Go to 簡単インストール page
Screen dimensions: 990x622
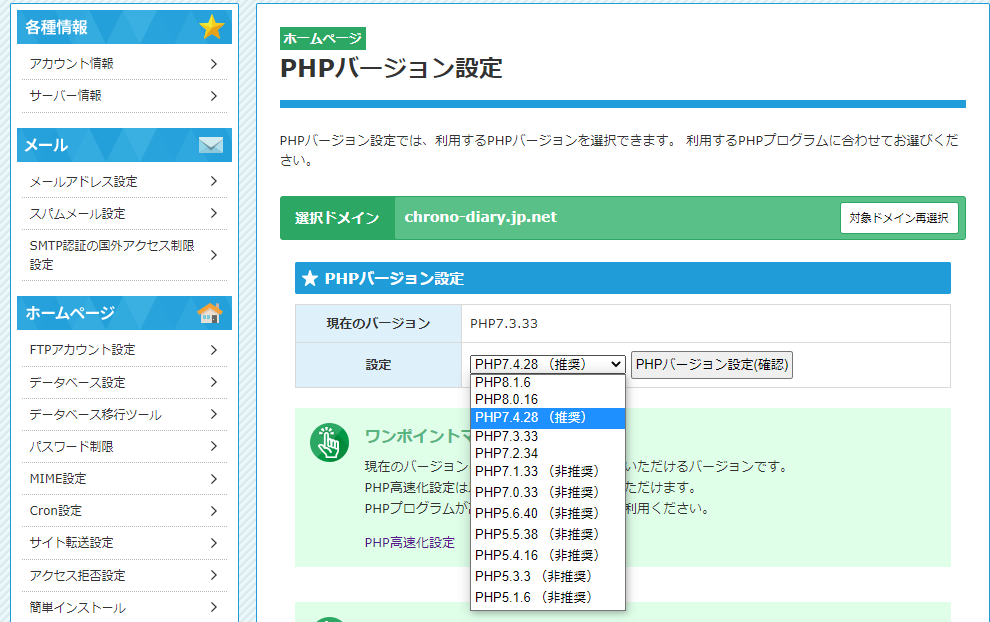(124, 607)
